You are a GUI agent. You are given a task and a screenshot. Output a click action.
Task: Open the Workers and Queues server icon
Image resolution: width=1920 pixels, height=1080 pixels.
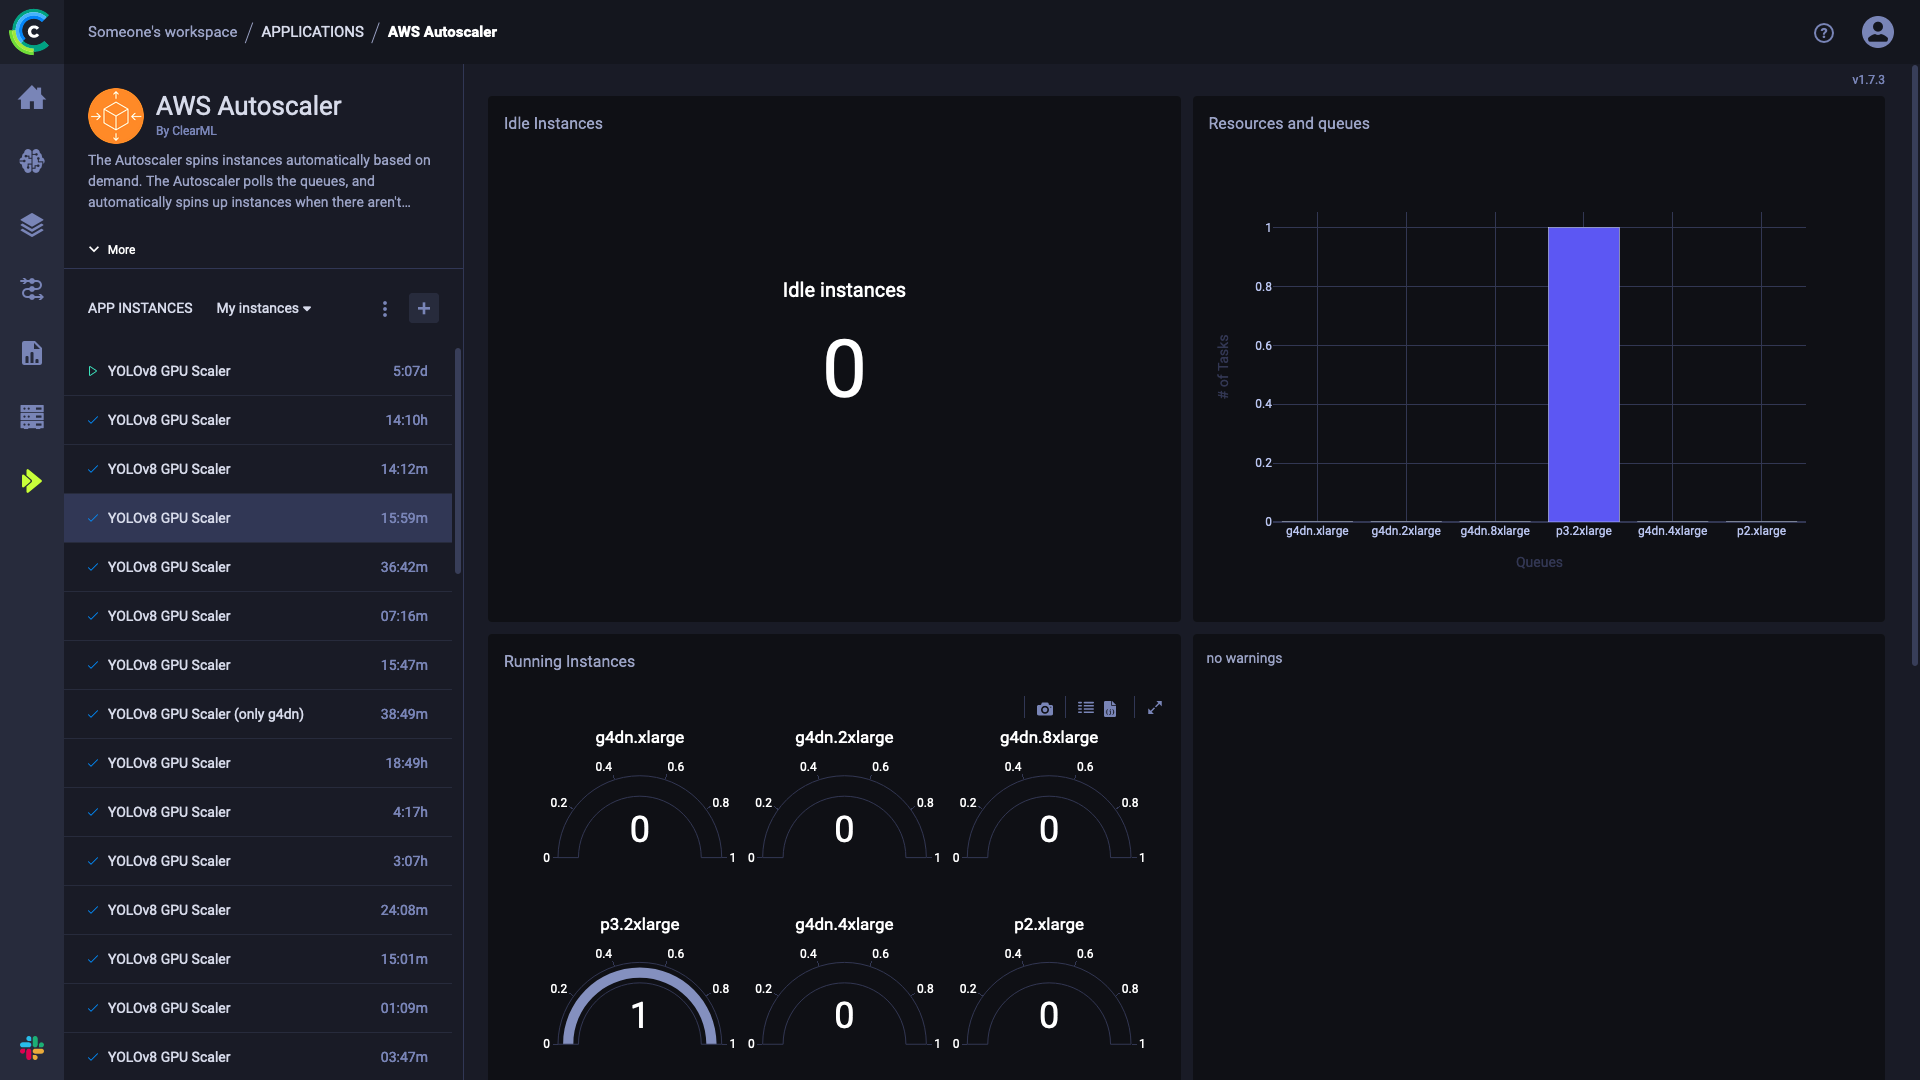32,417
